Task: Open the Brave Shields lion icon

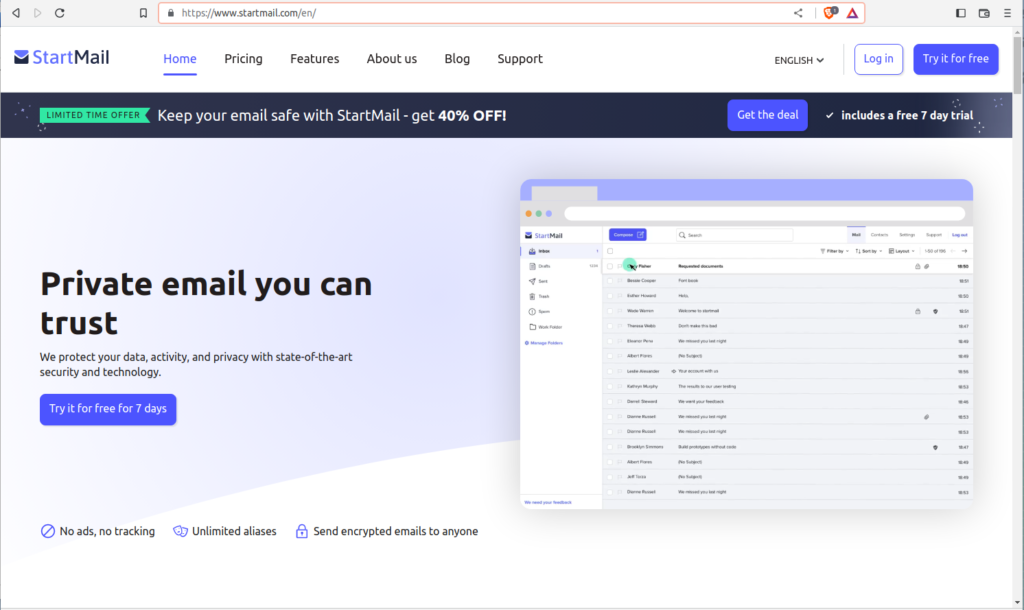Action: point(830,12)
